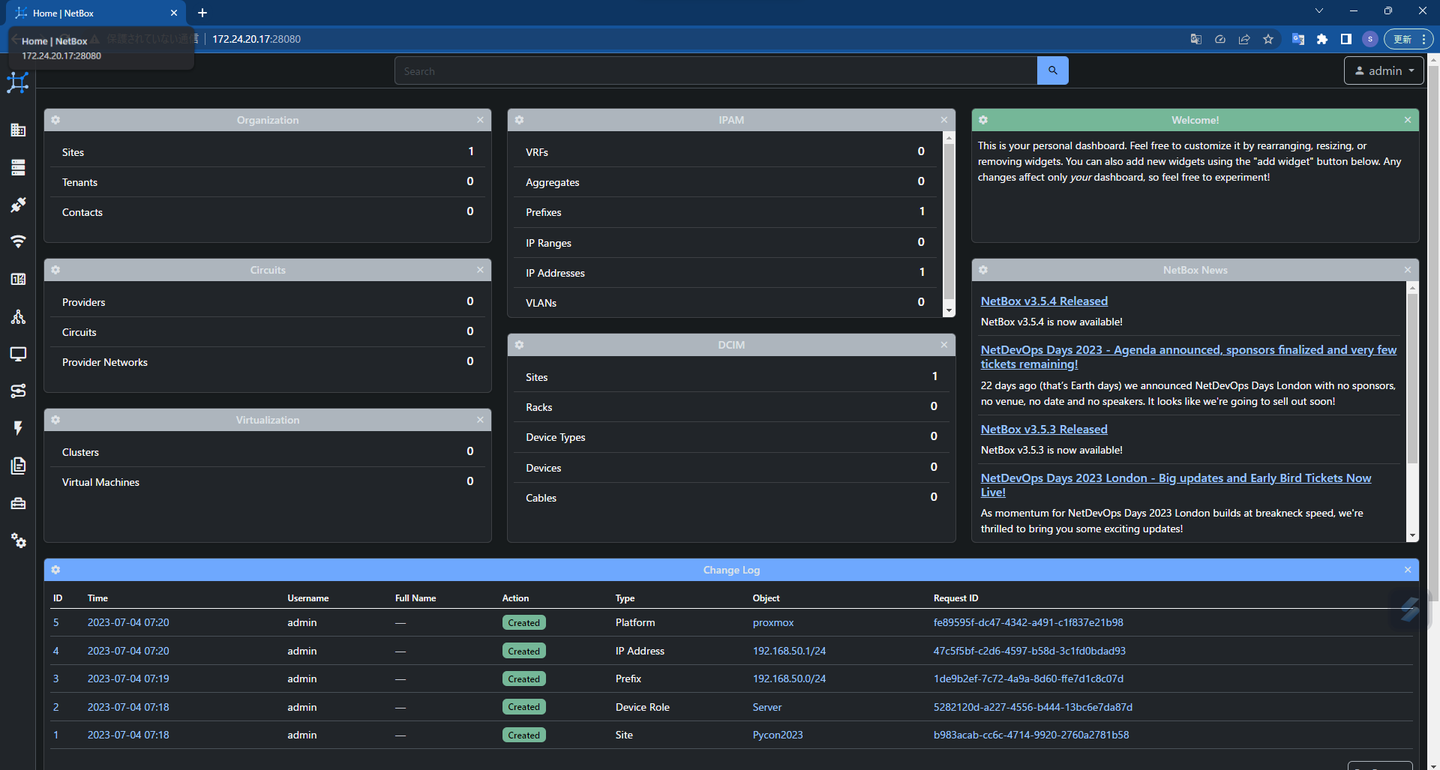Focus the NetBox search field
The image size is (1440, 770).
point(716,71)
